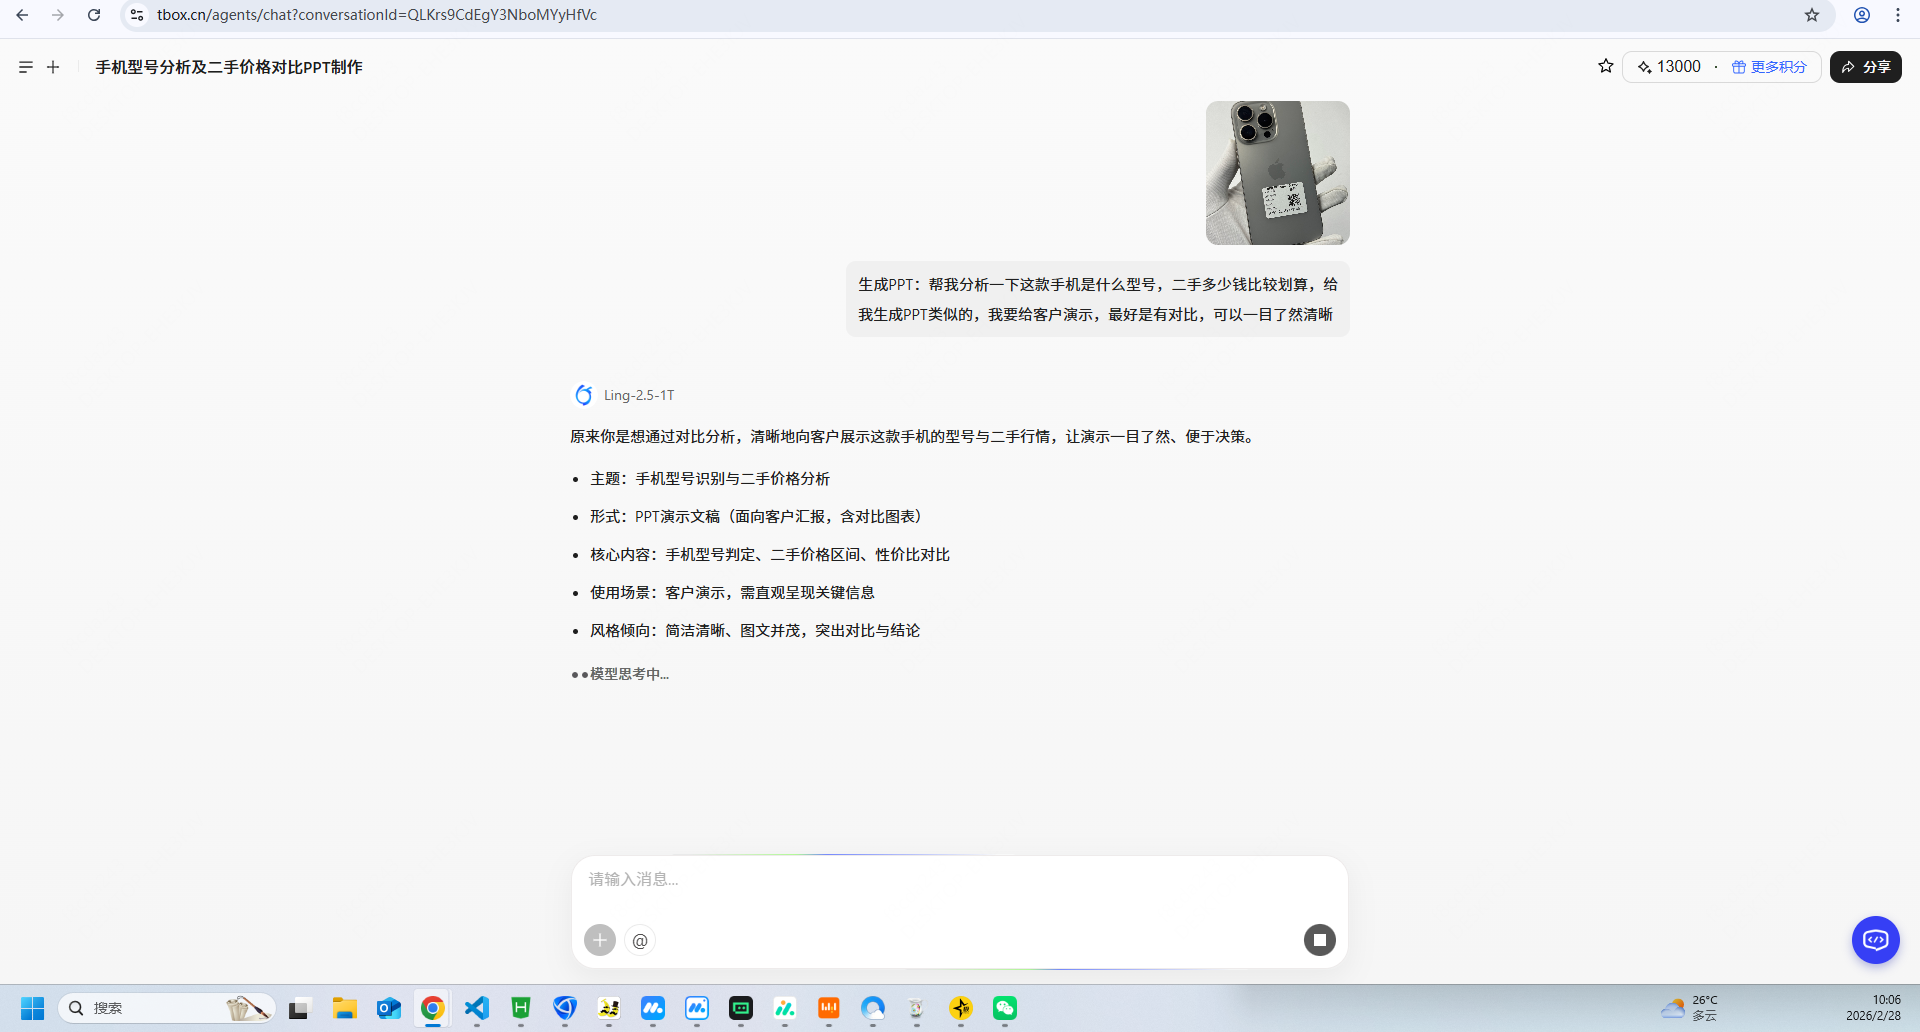Favorite this conversation with star icon
Viewport: 1920px width, 1032px height.
[x=1605, y=67]
